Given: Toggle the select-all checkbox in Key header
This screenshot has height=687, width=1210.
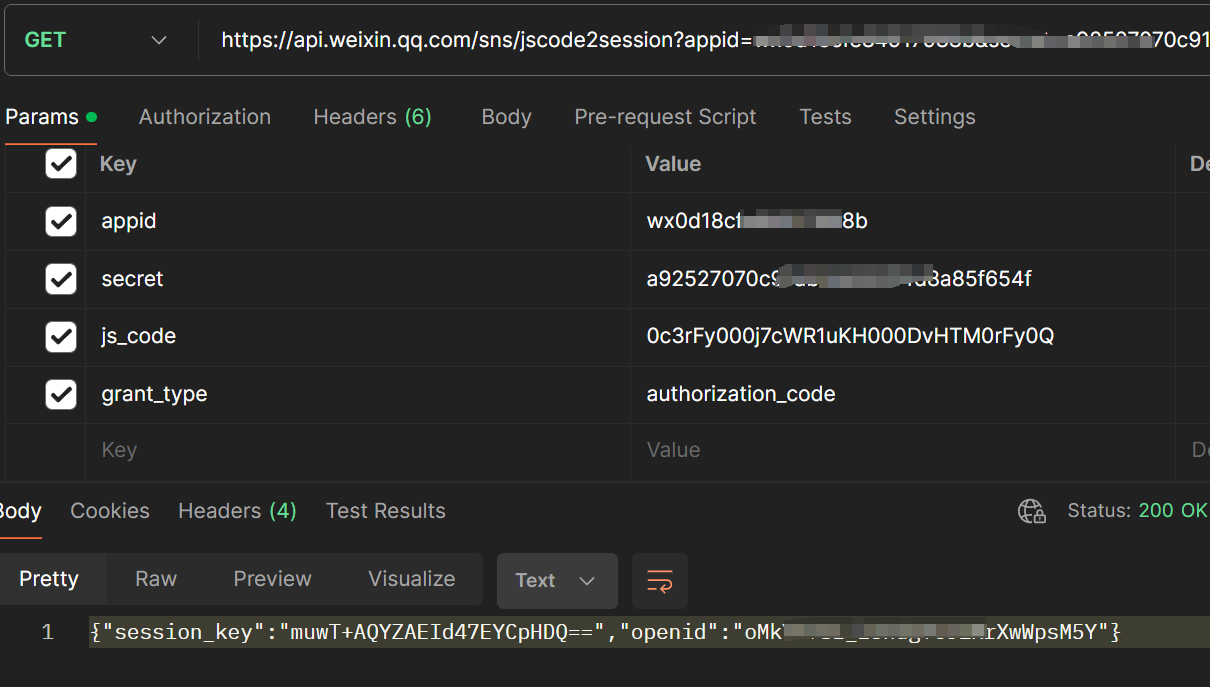Looking at the screenshot, I should pos(61,163).
